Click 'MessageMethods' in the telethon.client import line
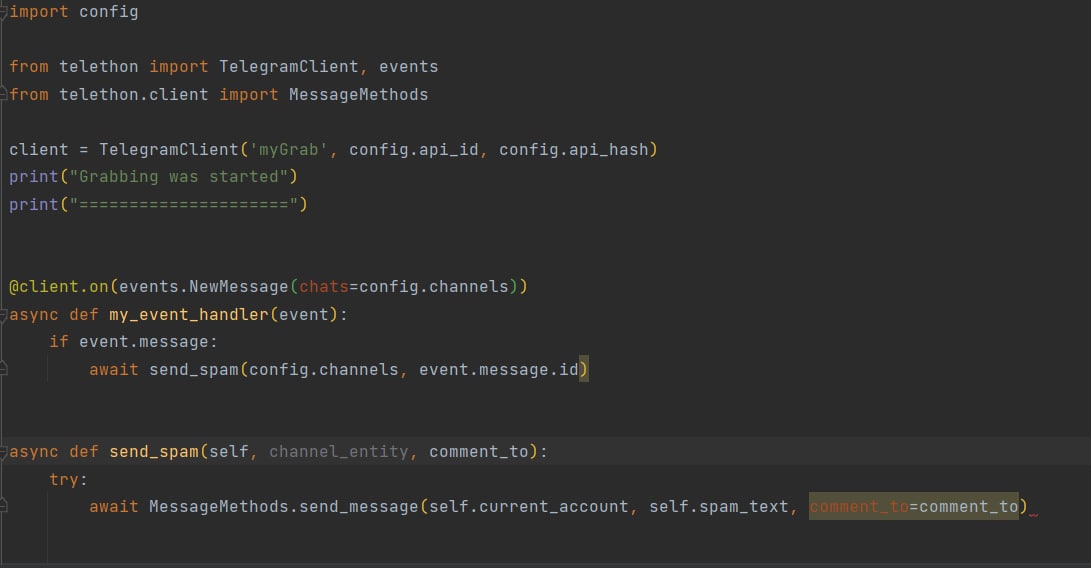The height and width of the screenshot is (568, 1091). [358, 95]
